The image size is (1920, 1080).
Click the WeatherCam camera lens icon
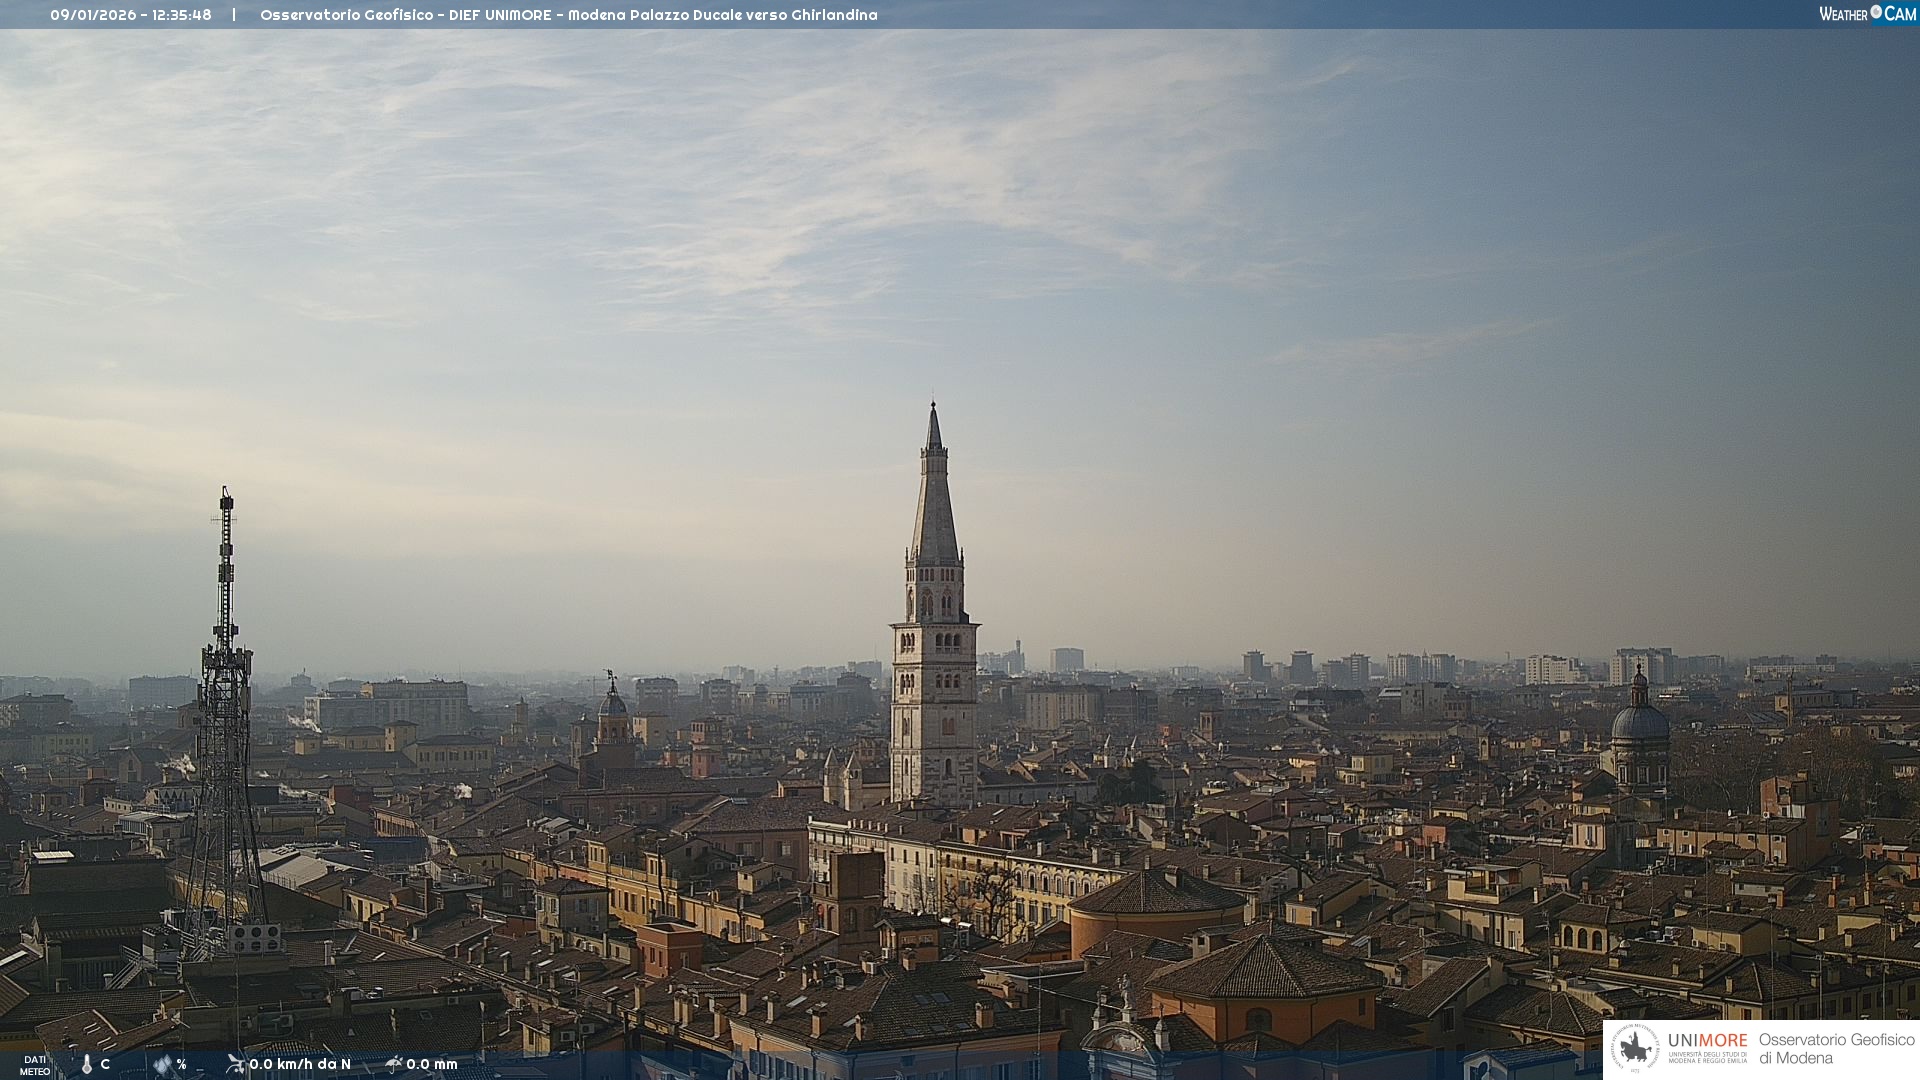pos(1876,12)
